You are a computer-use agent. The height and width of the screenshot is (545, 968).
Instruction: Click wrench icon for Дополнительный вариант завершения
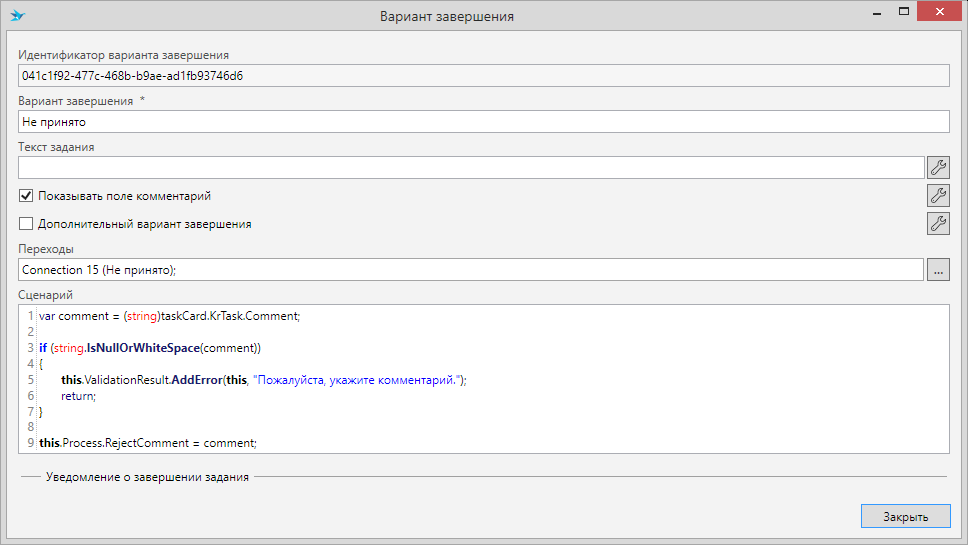click(937, 223)
